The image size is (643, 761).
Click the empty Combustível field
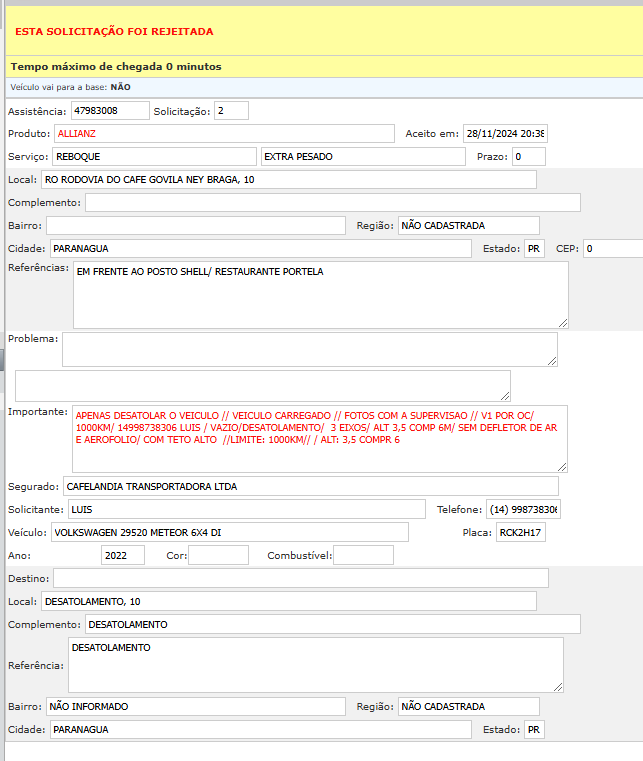click(363, 555)
